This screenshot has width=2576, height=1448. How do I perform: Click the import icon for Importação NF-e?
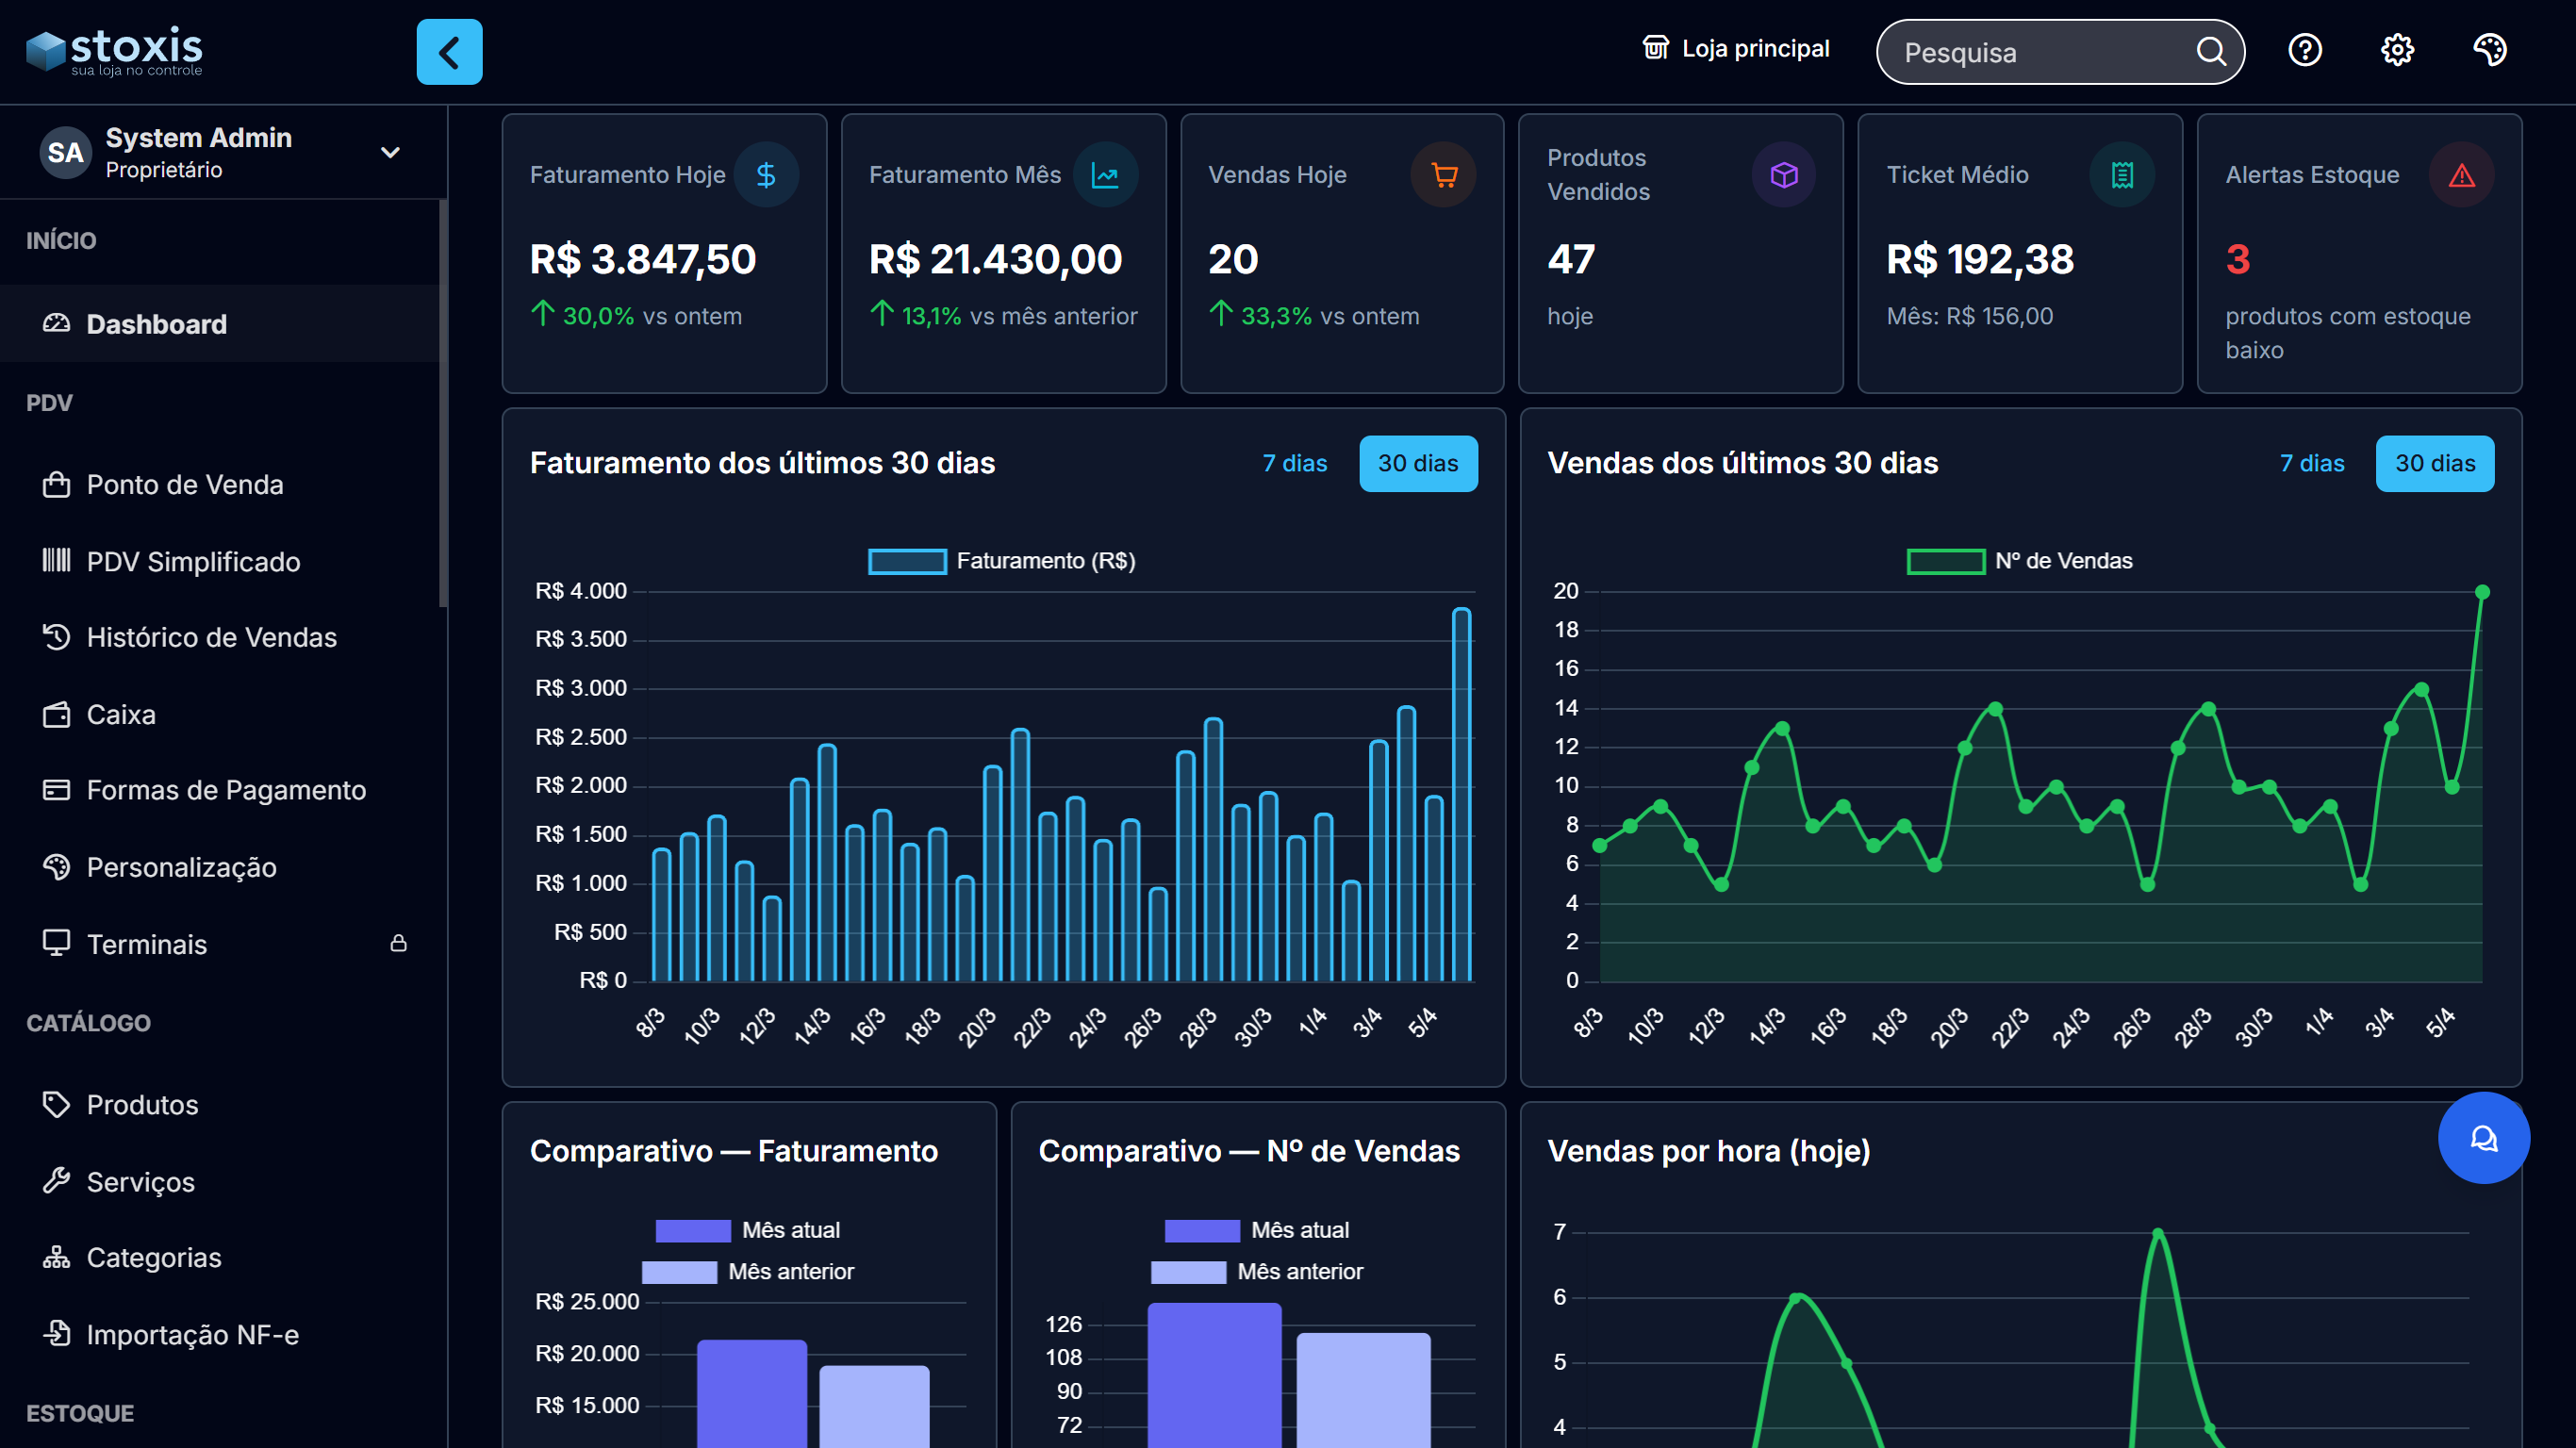pyautogui.click(x=56, y=1334)
